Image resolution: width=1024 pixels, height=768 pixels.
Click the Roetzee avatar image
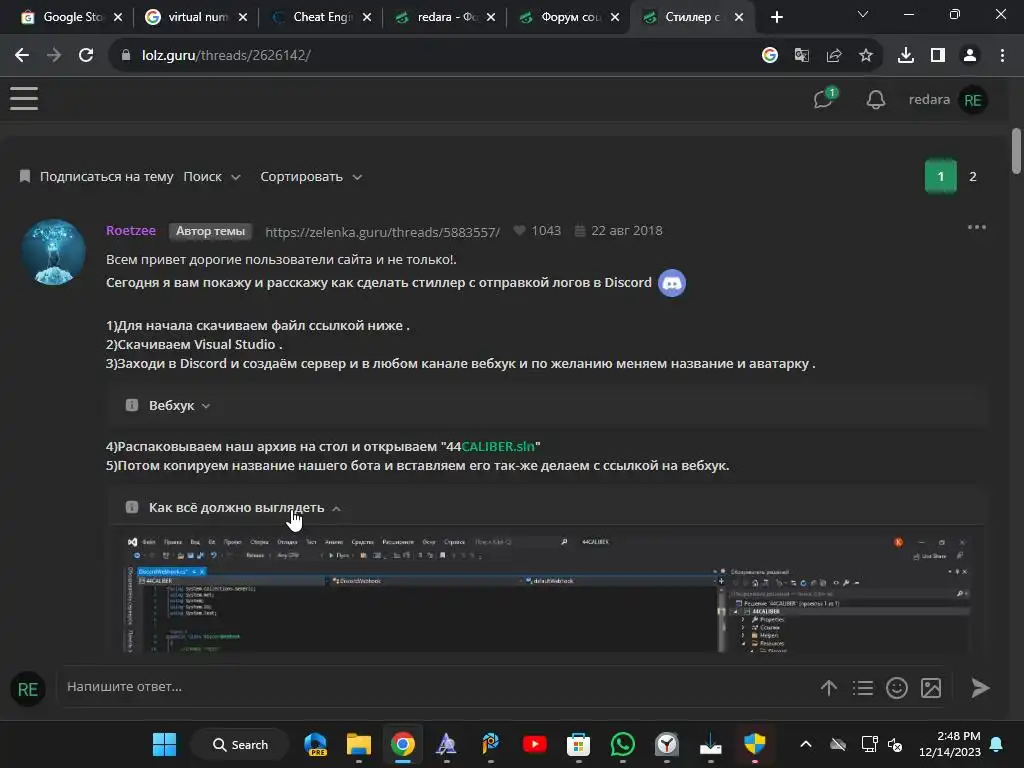(x=54, y=252)
